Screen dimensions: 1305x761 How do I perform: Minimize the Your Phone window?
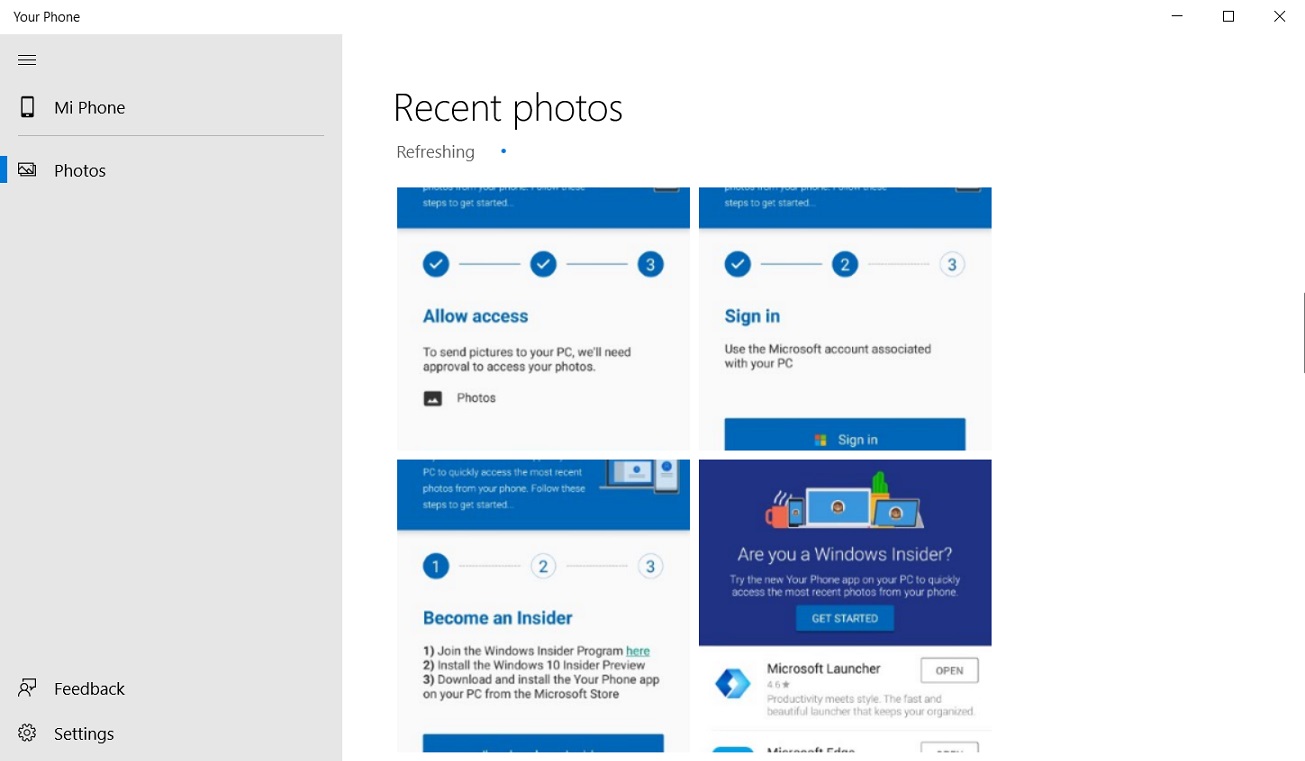(x=1178, y=17)
